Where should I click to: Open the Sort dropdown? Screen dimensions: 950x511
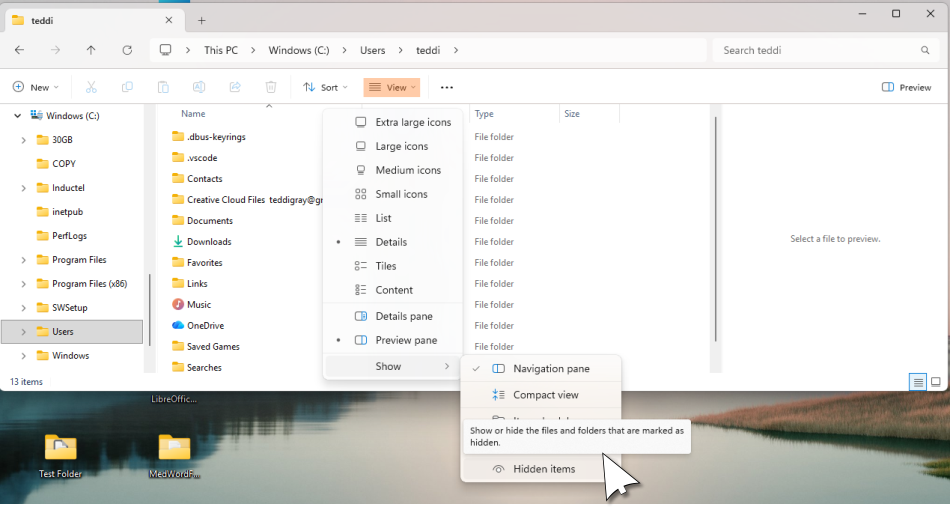pyautogui.click(x=325, y=87)
